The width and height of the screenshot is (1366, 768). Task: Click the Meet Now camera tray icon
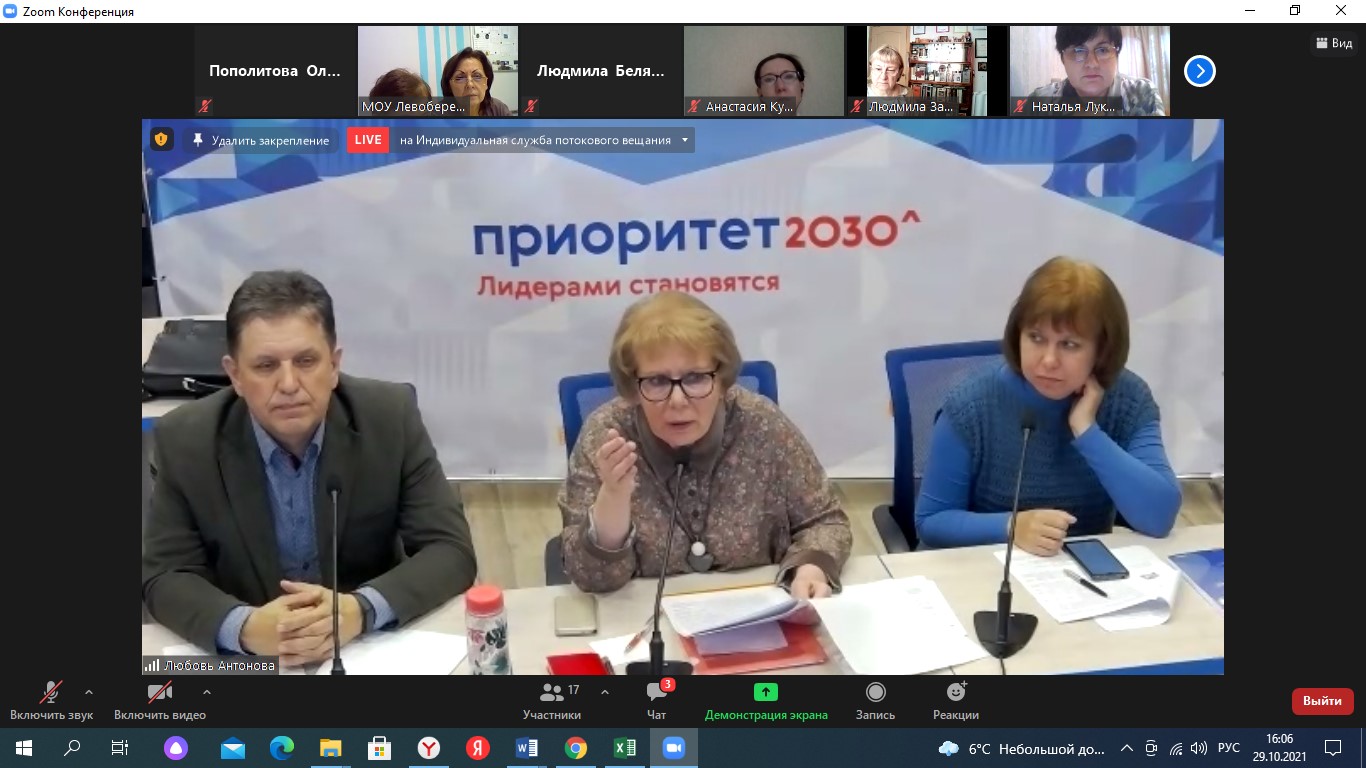1152,748
